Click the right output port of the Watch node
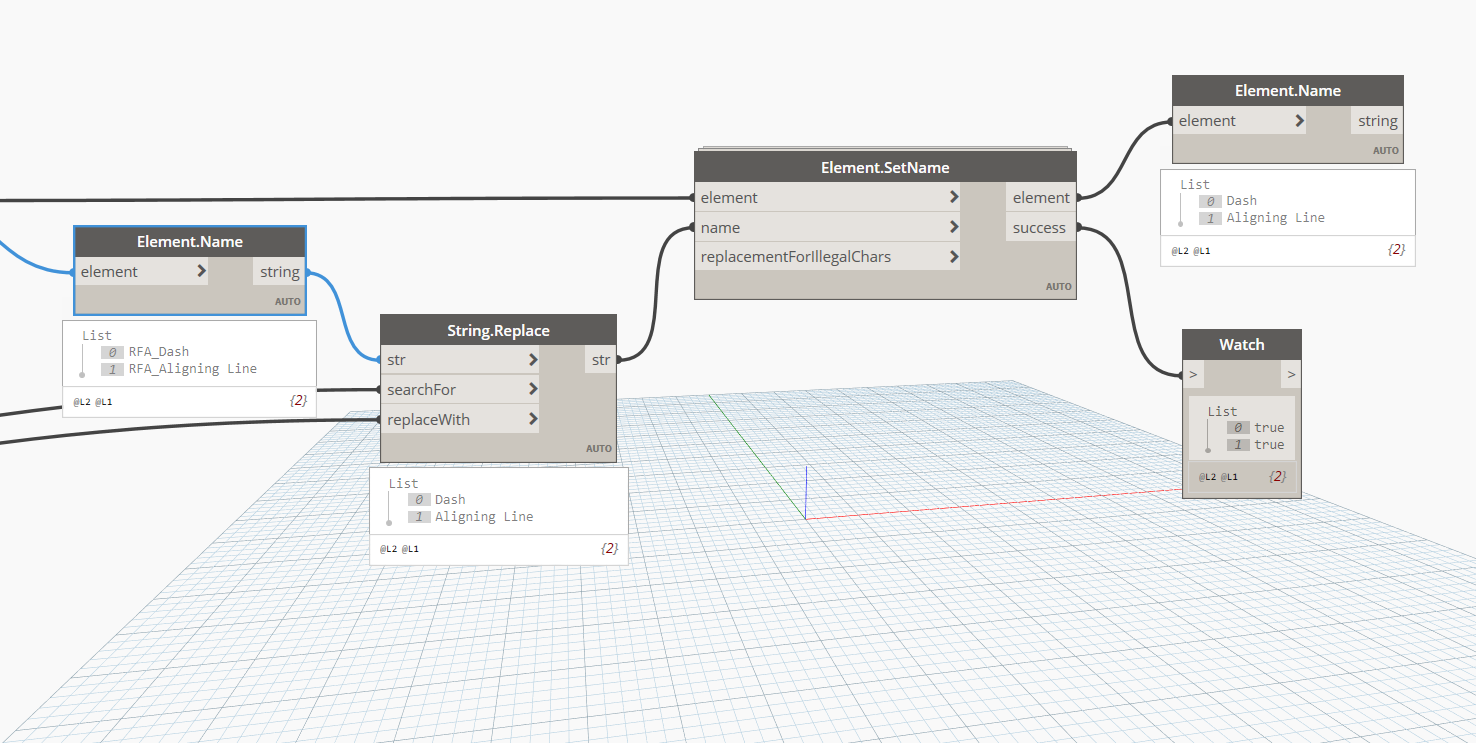The height and width of the screenshot is (743, 1476). click(x=1290, y=374)
